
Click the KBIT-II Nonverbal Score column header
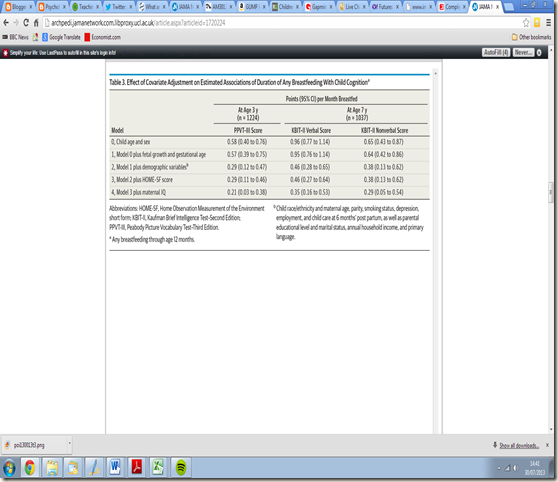(385, 130)
